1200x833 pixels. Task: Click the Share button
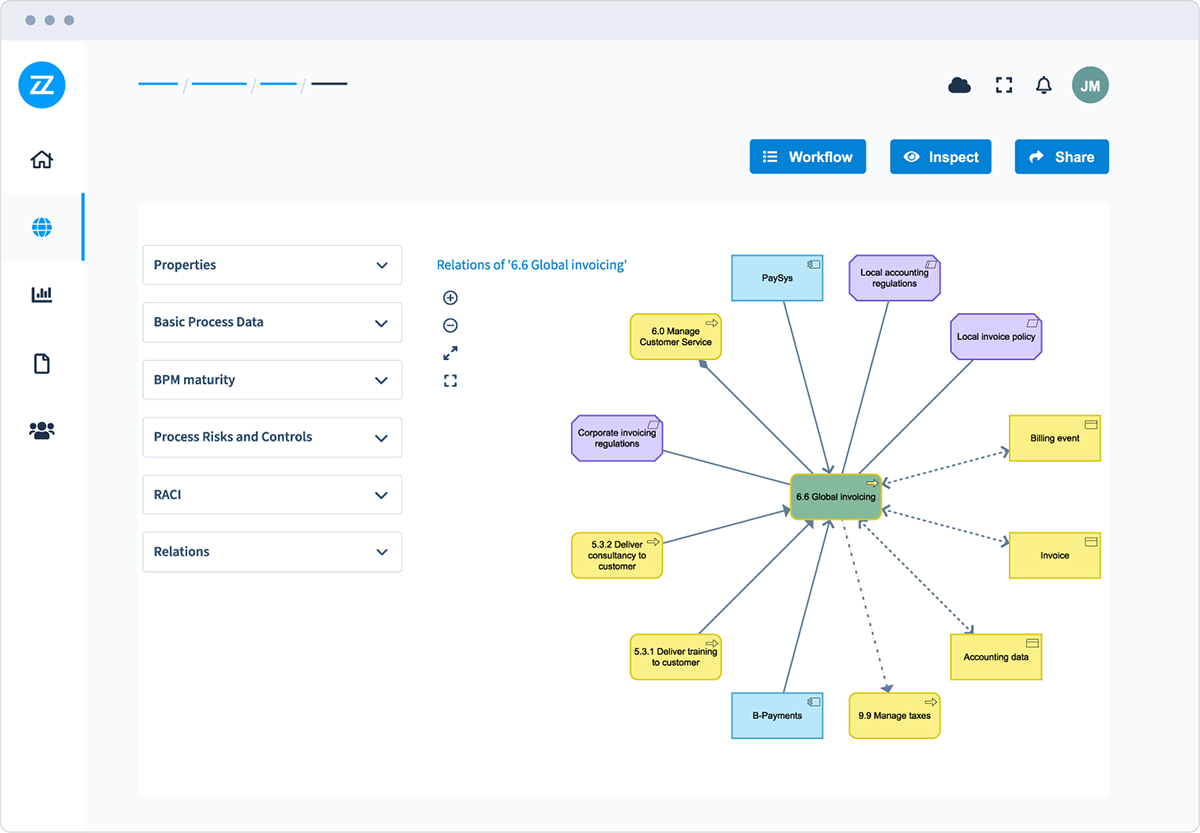tap(1061, 157)
